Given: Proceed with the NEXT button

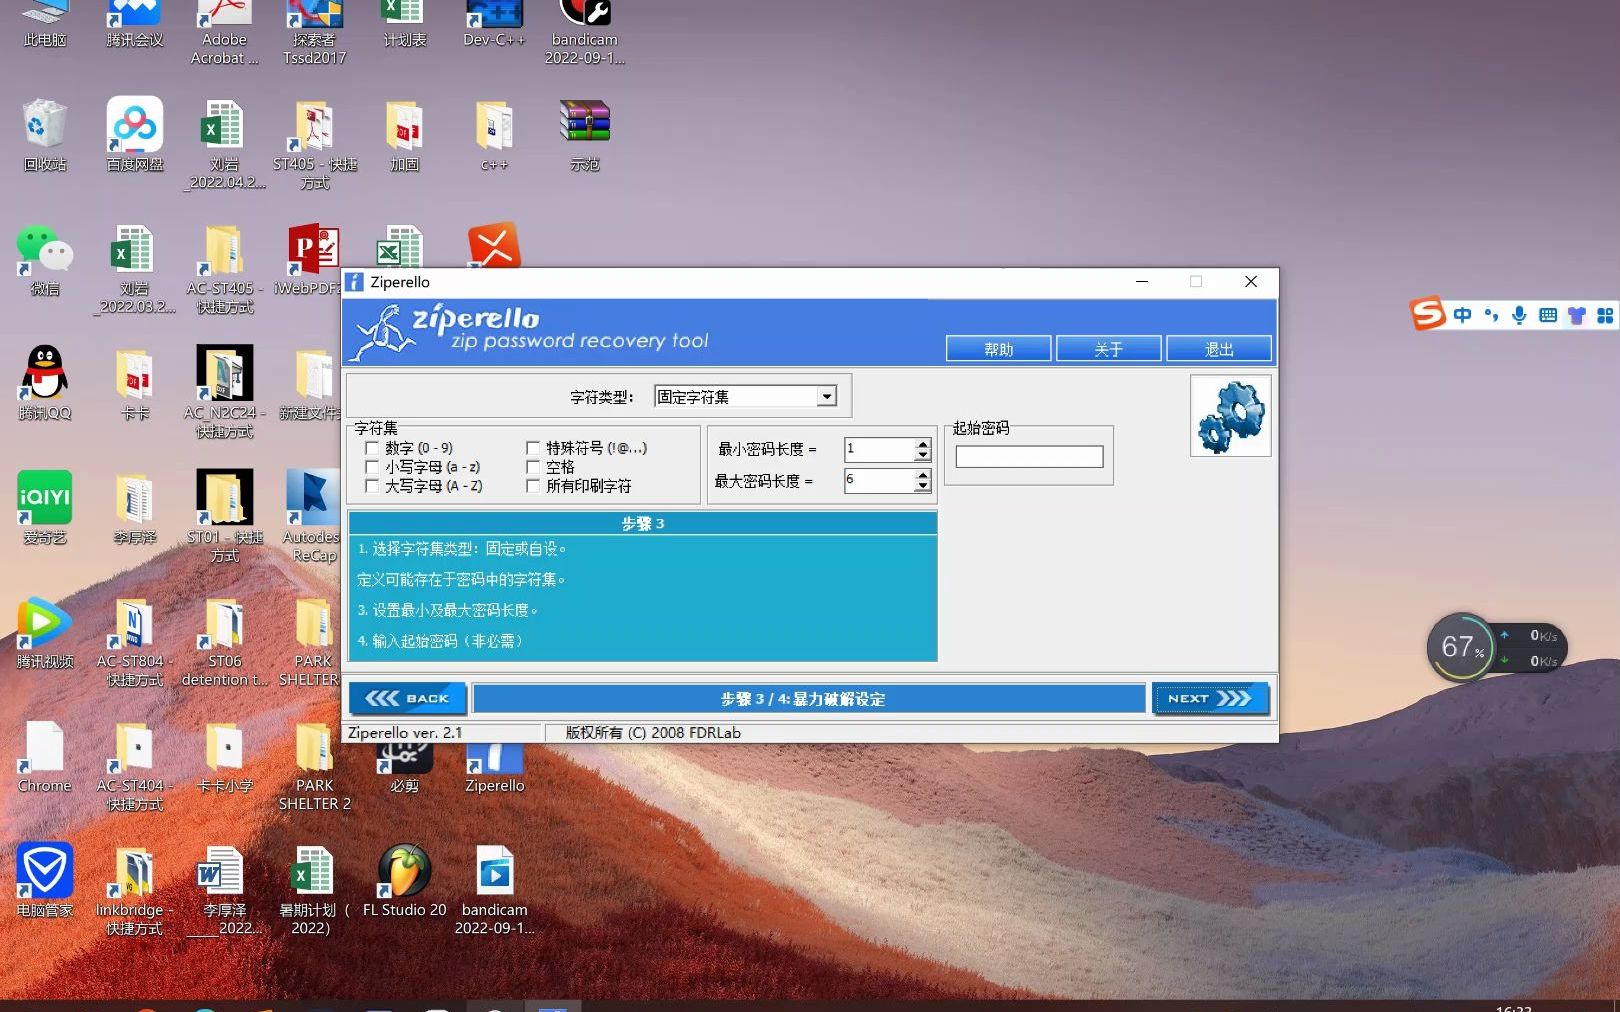Looking at the screenshot, I should tap(1210, 698).
